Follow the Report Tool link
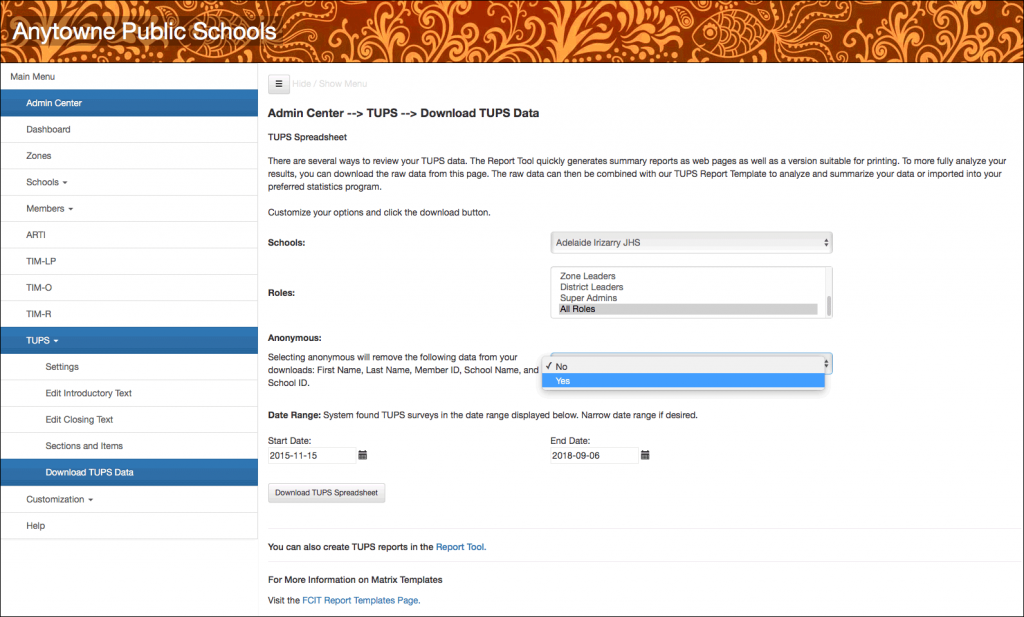 pyautogui.click(x=459, y=547)
